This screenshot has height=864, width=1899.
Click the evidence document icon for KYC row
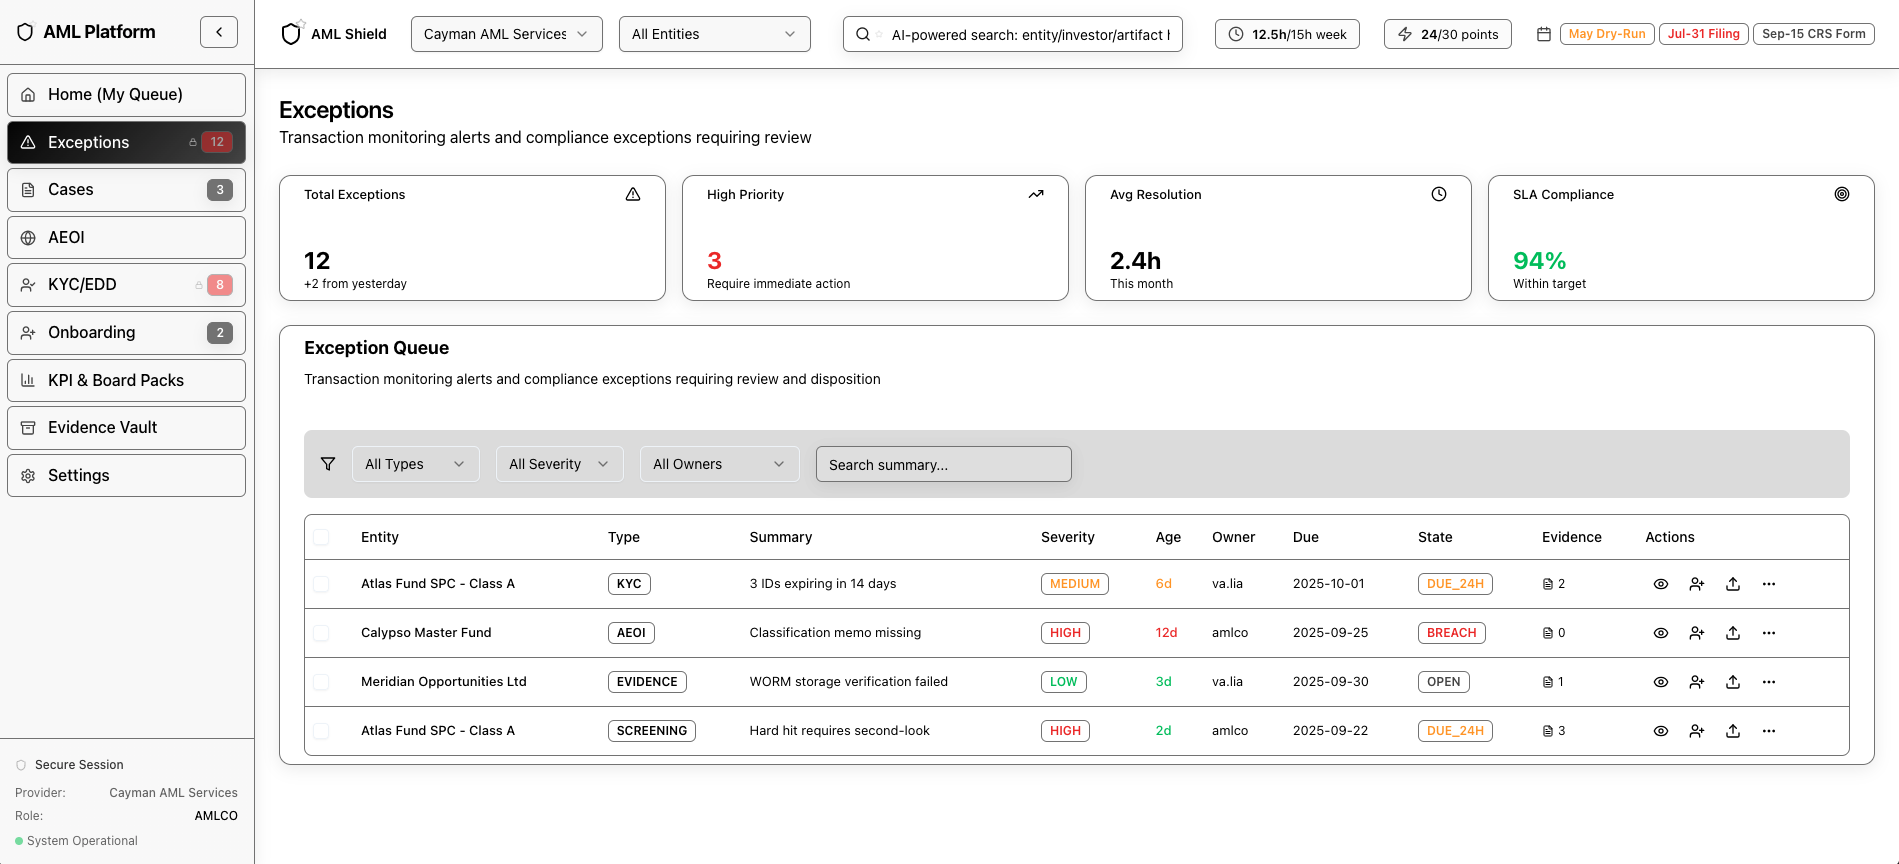1548,584
